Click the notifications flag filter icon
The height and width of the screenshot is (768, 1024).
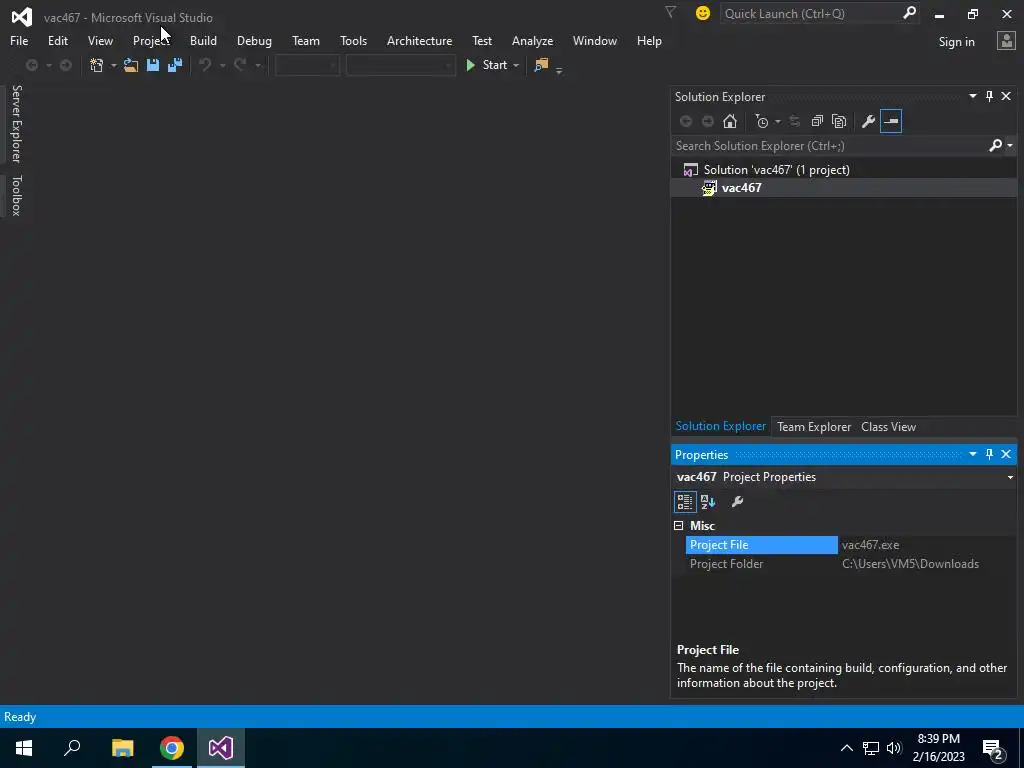(670, 12)
